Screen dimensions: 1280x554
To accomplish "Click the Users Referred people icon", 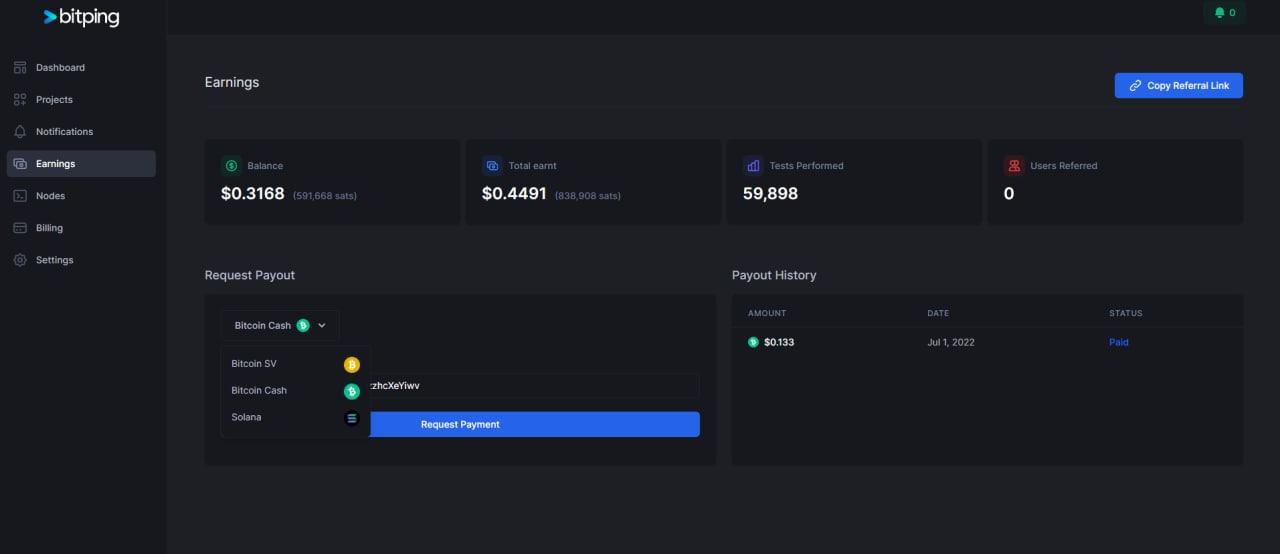I will pyautogui.click(x=1014, y=166).
